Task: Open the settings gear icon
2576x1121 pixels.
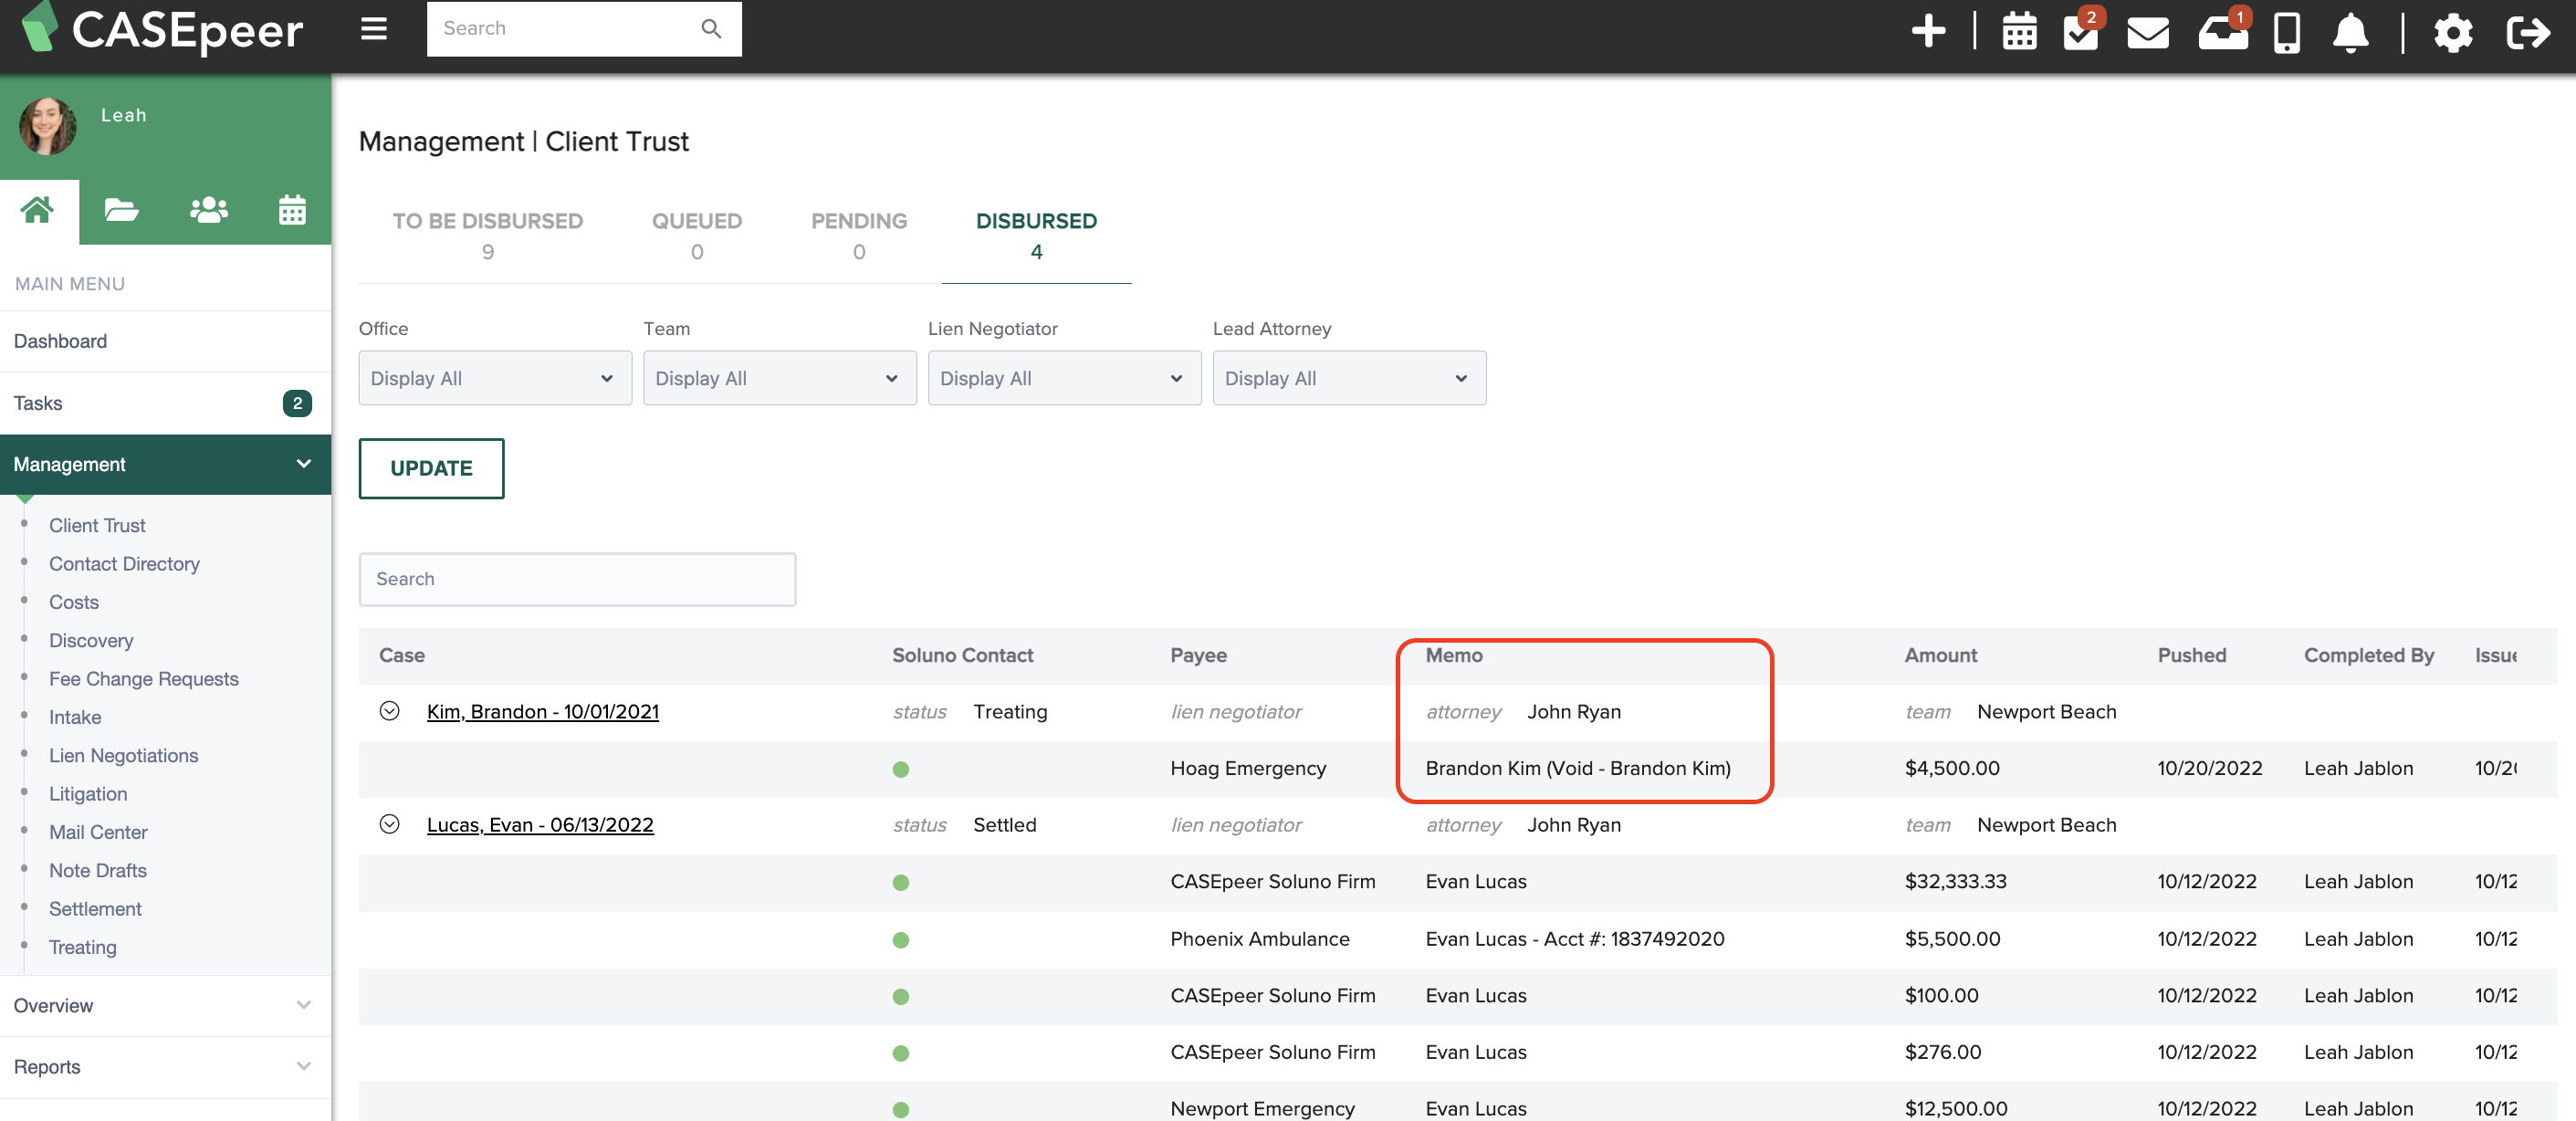Action: 2452,32
